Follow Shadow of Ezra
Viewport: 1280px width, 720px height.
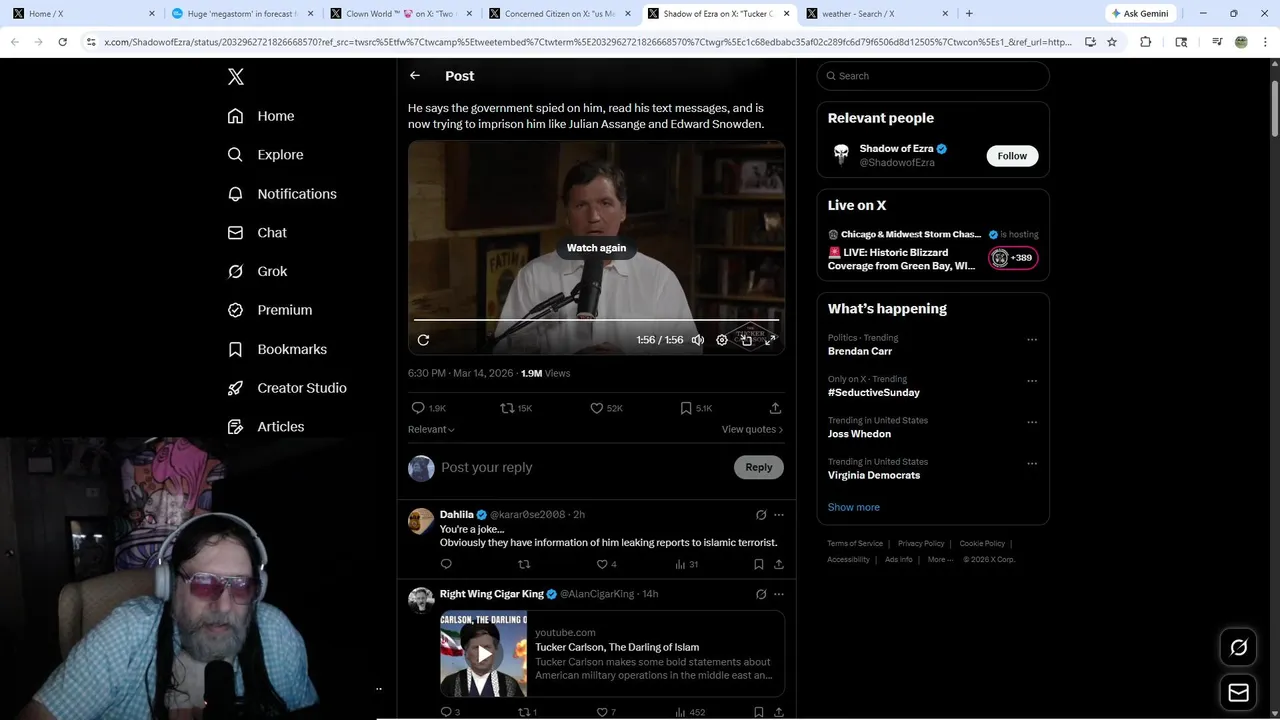point(1012,156)
